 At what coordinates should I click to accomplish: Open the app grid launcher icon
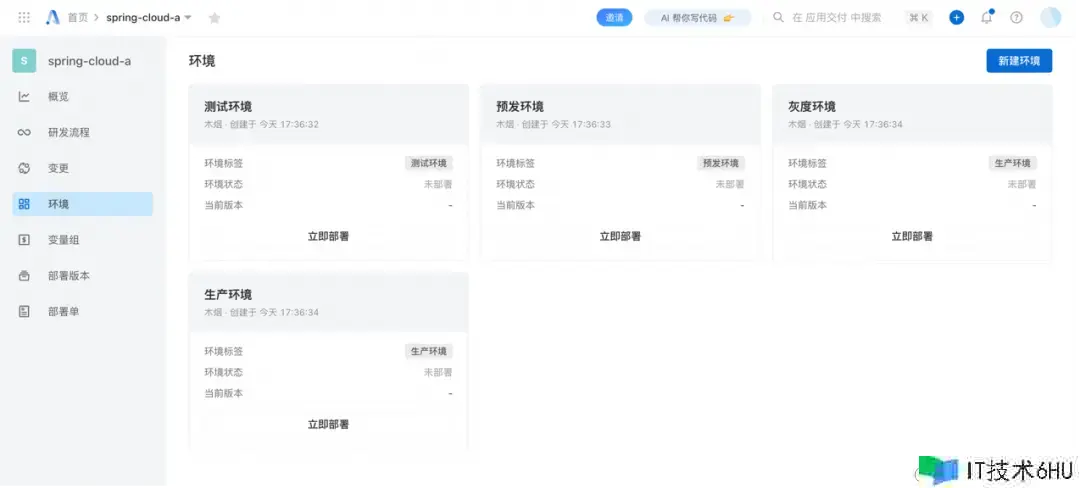(x=24, y=18)
